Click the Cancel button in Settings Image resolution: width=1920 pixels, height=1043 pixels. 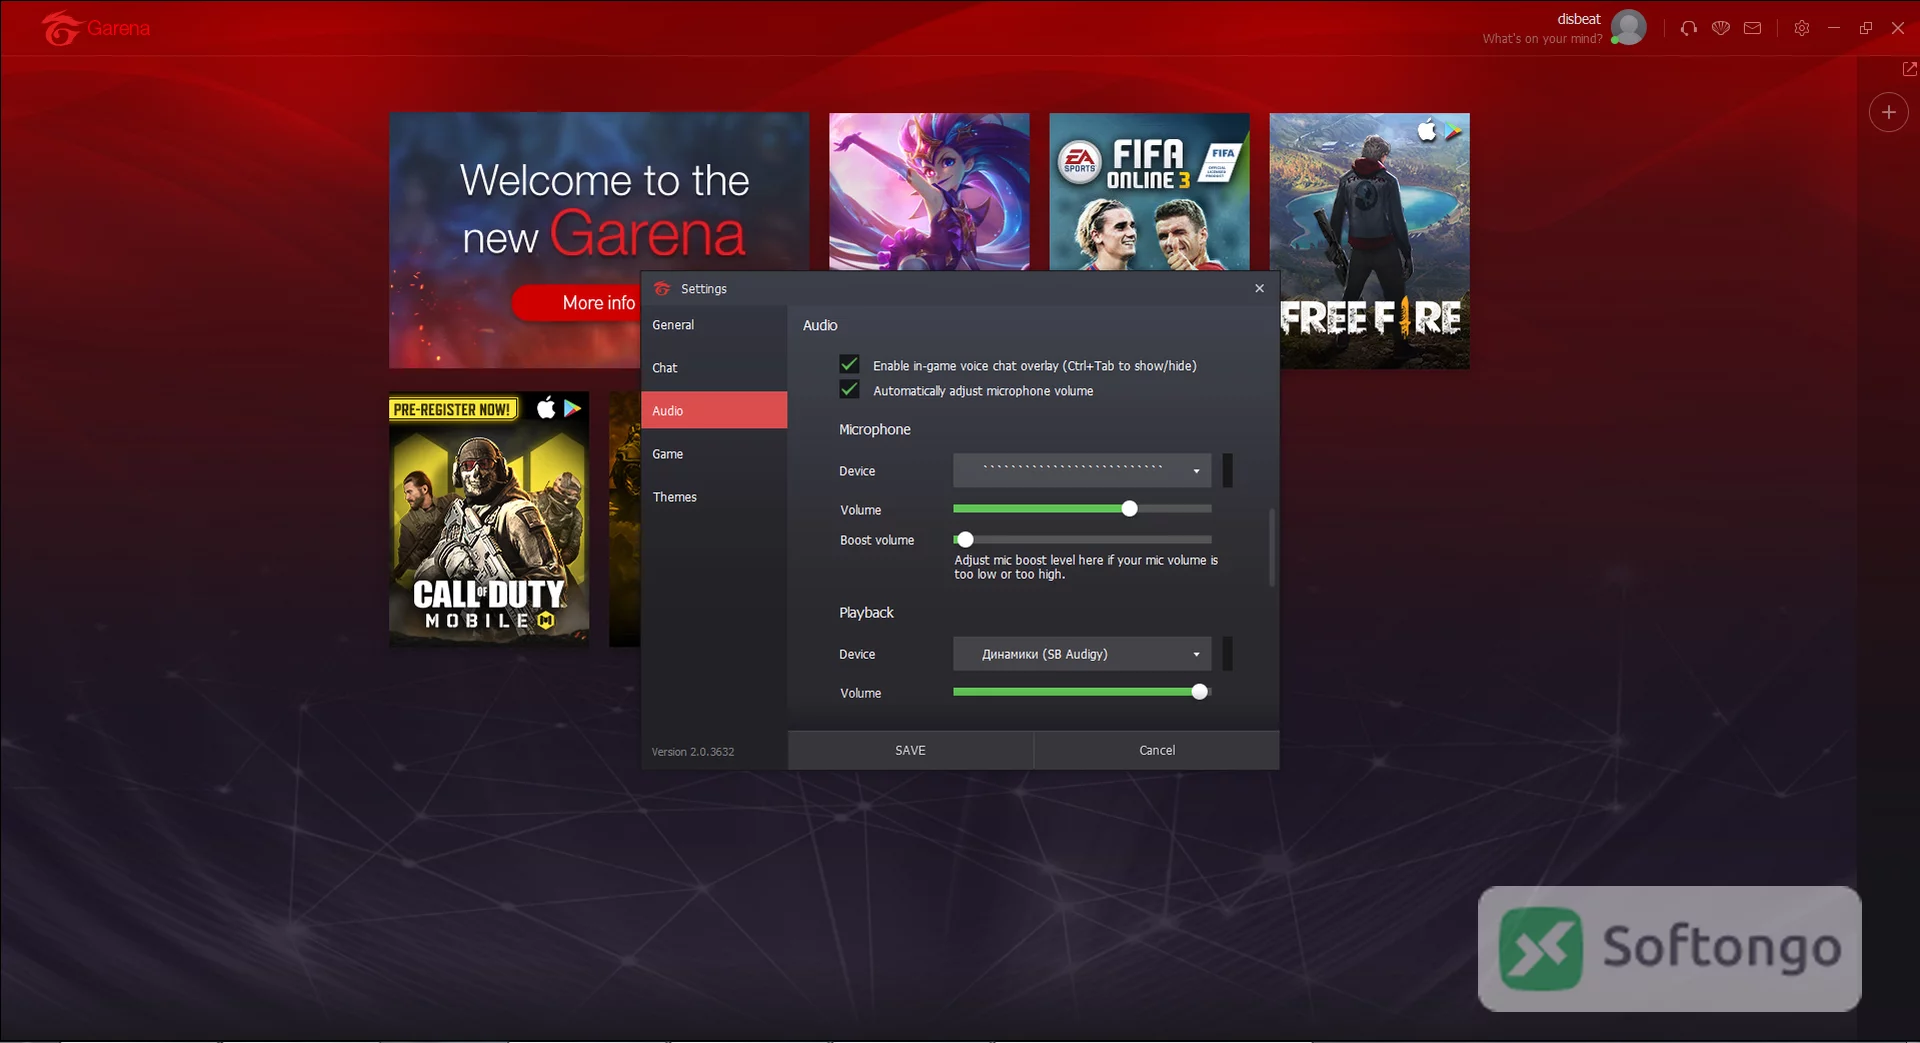[1157, 750]
